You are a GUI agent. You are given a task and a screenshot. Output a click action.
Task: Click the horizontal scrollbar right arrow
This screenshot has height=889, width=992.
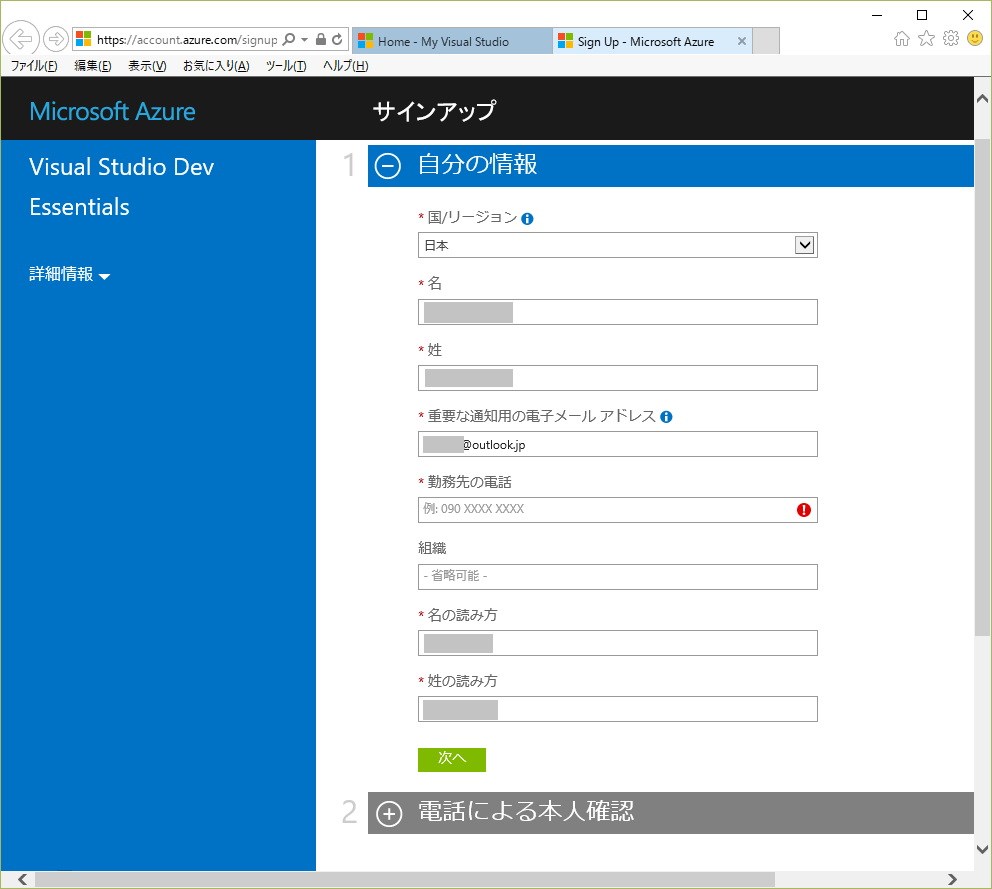952,880
